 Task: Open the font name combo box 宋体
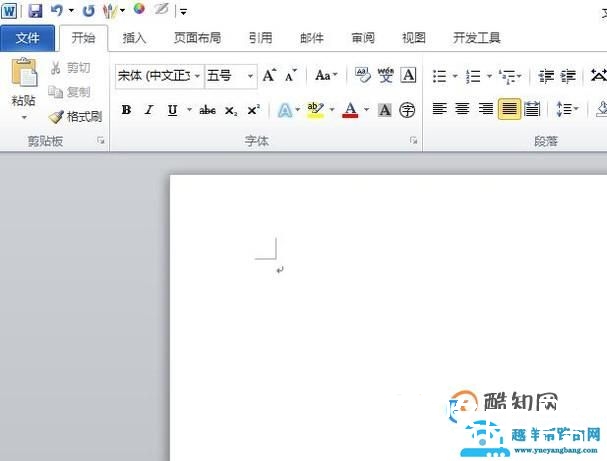(159, 75)
